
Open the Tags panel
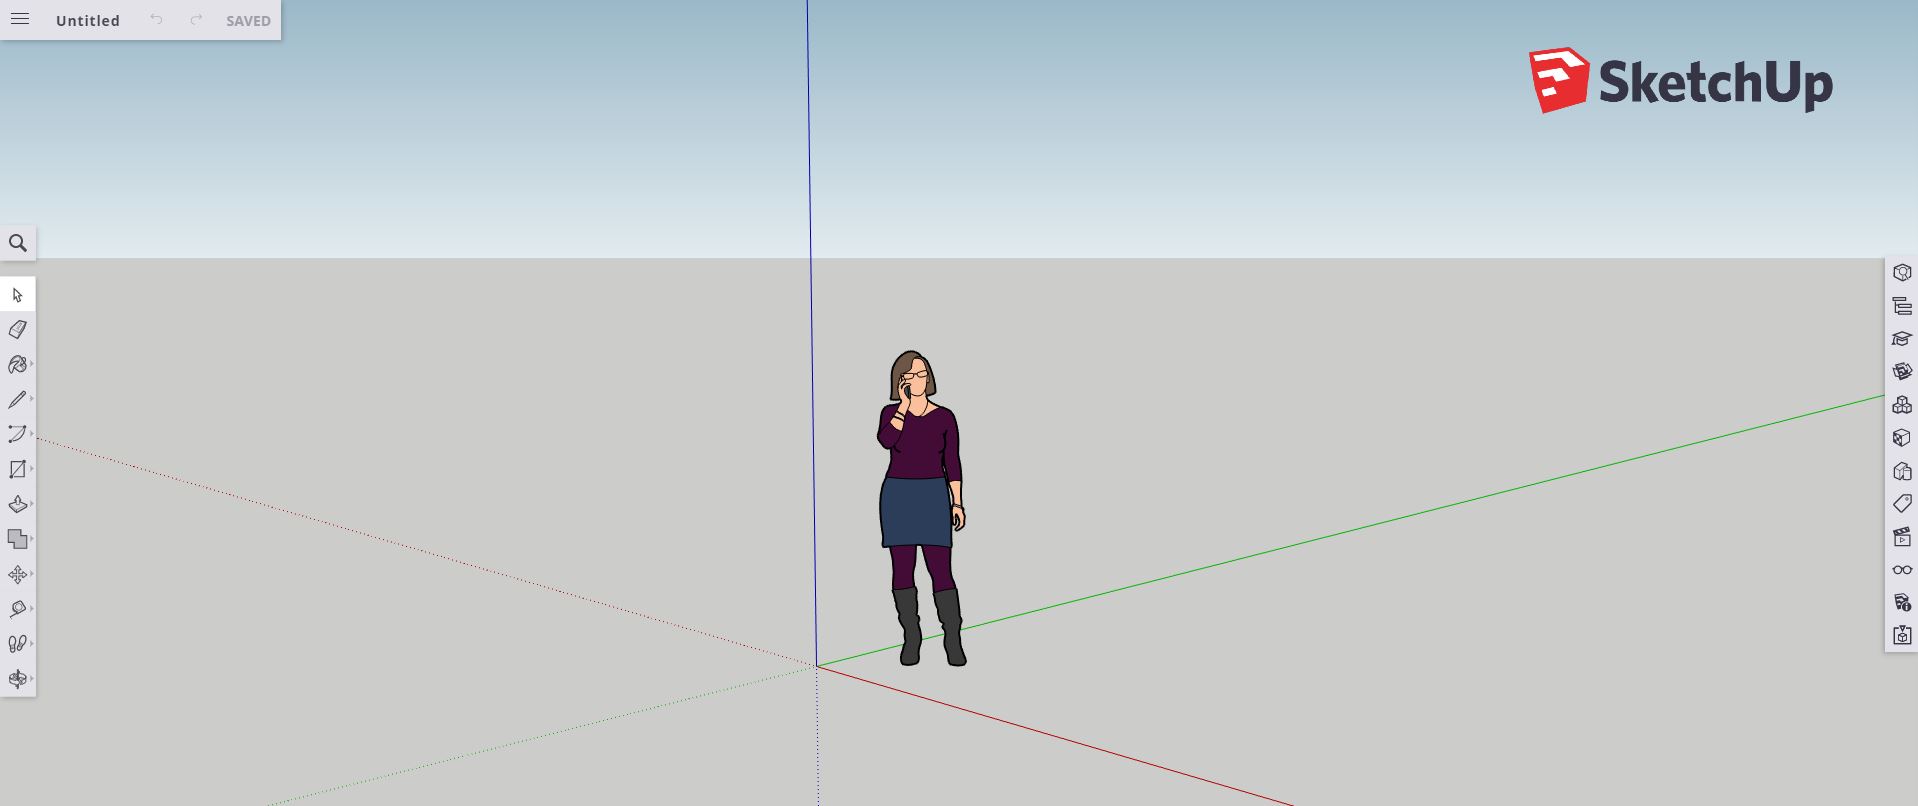1902,503
